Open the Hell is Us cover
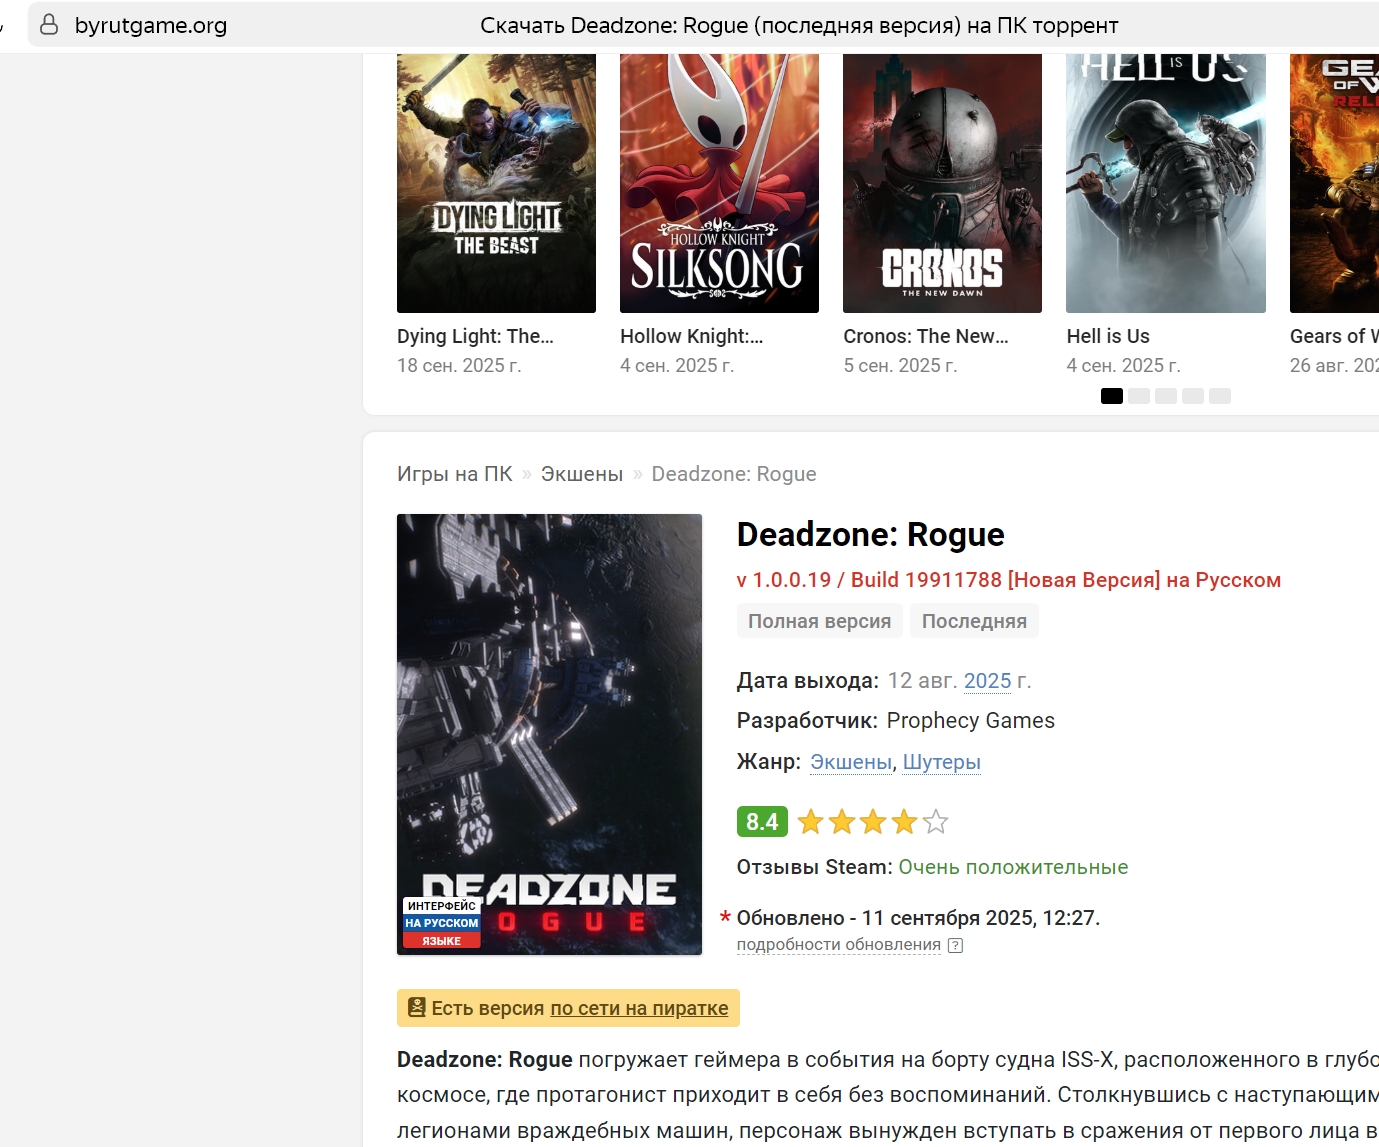This screenshot has height=1147, width=1379. [x=1166, y=183]
